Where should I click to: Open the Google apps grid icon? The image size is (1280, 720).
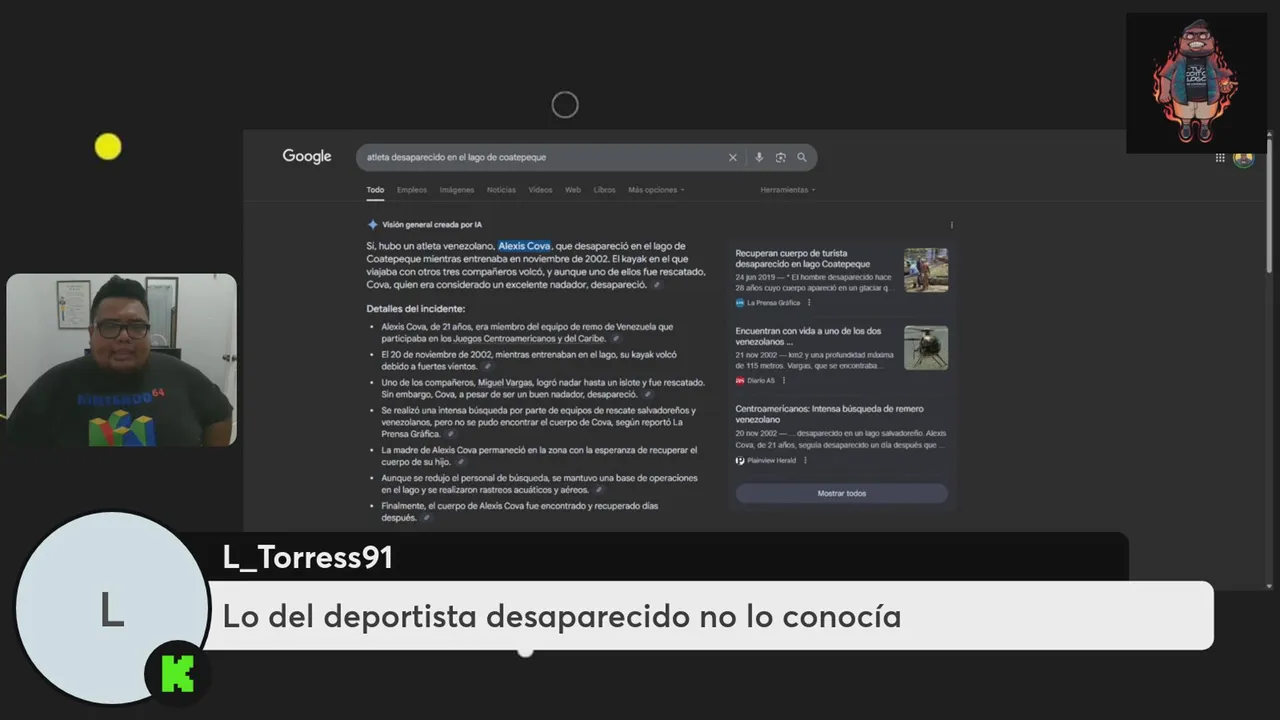coord(1220,158)
